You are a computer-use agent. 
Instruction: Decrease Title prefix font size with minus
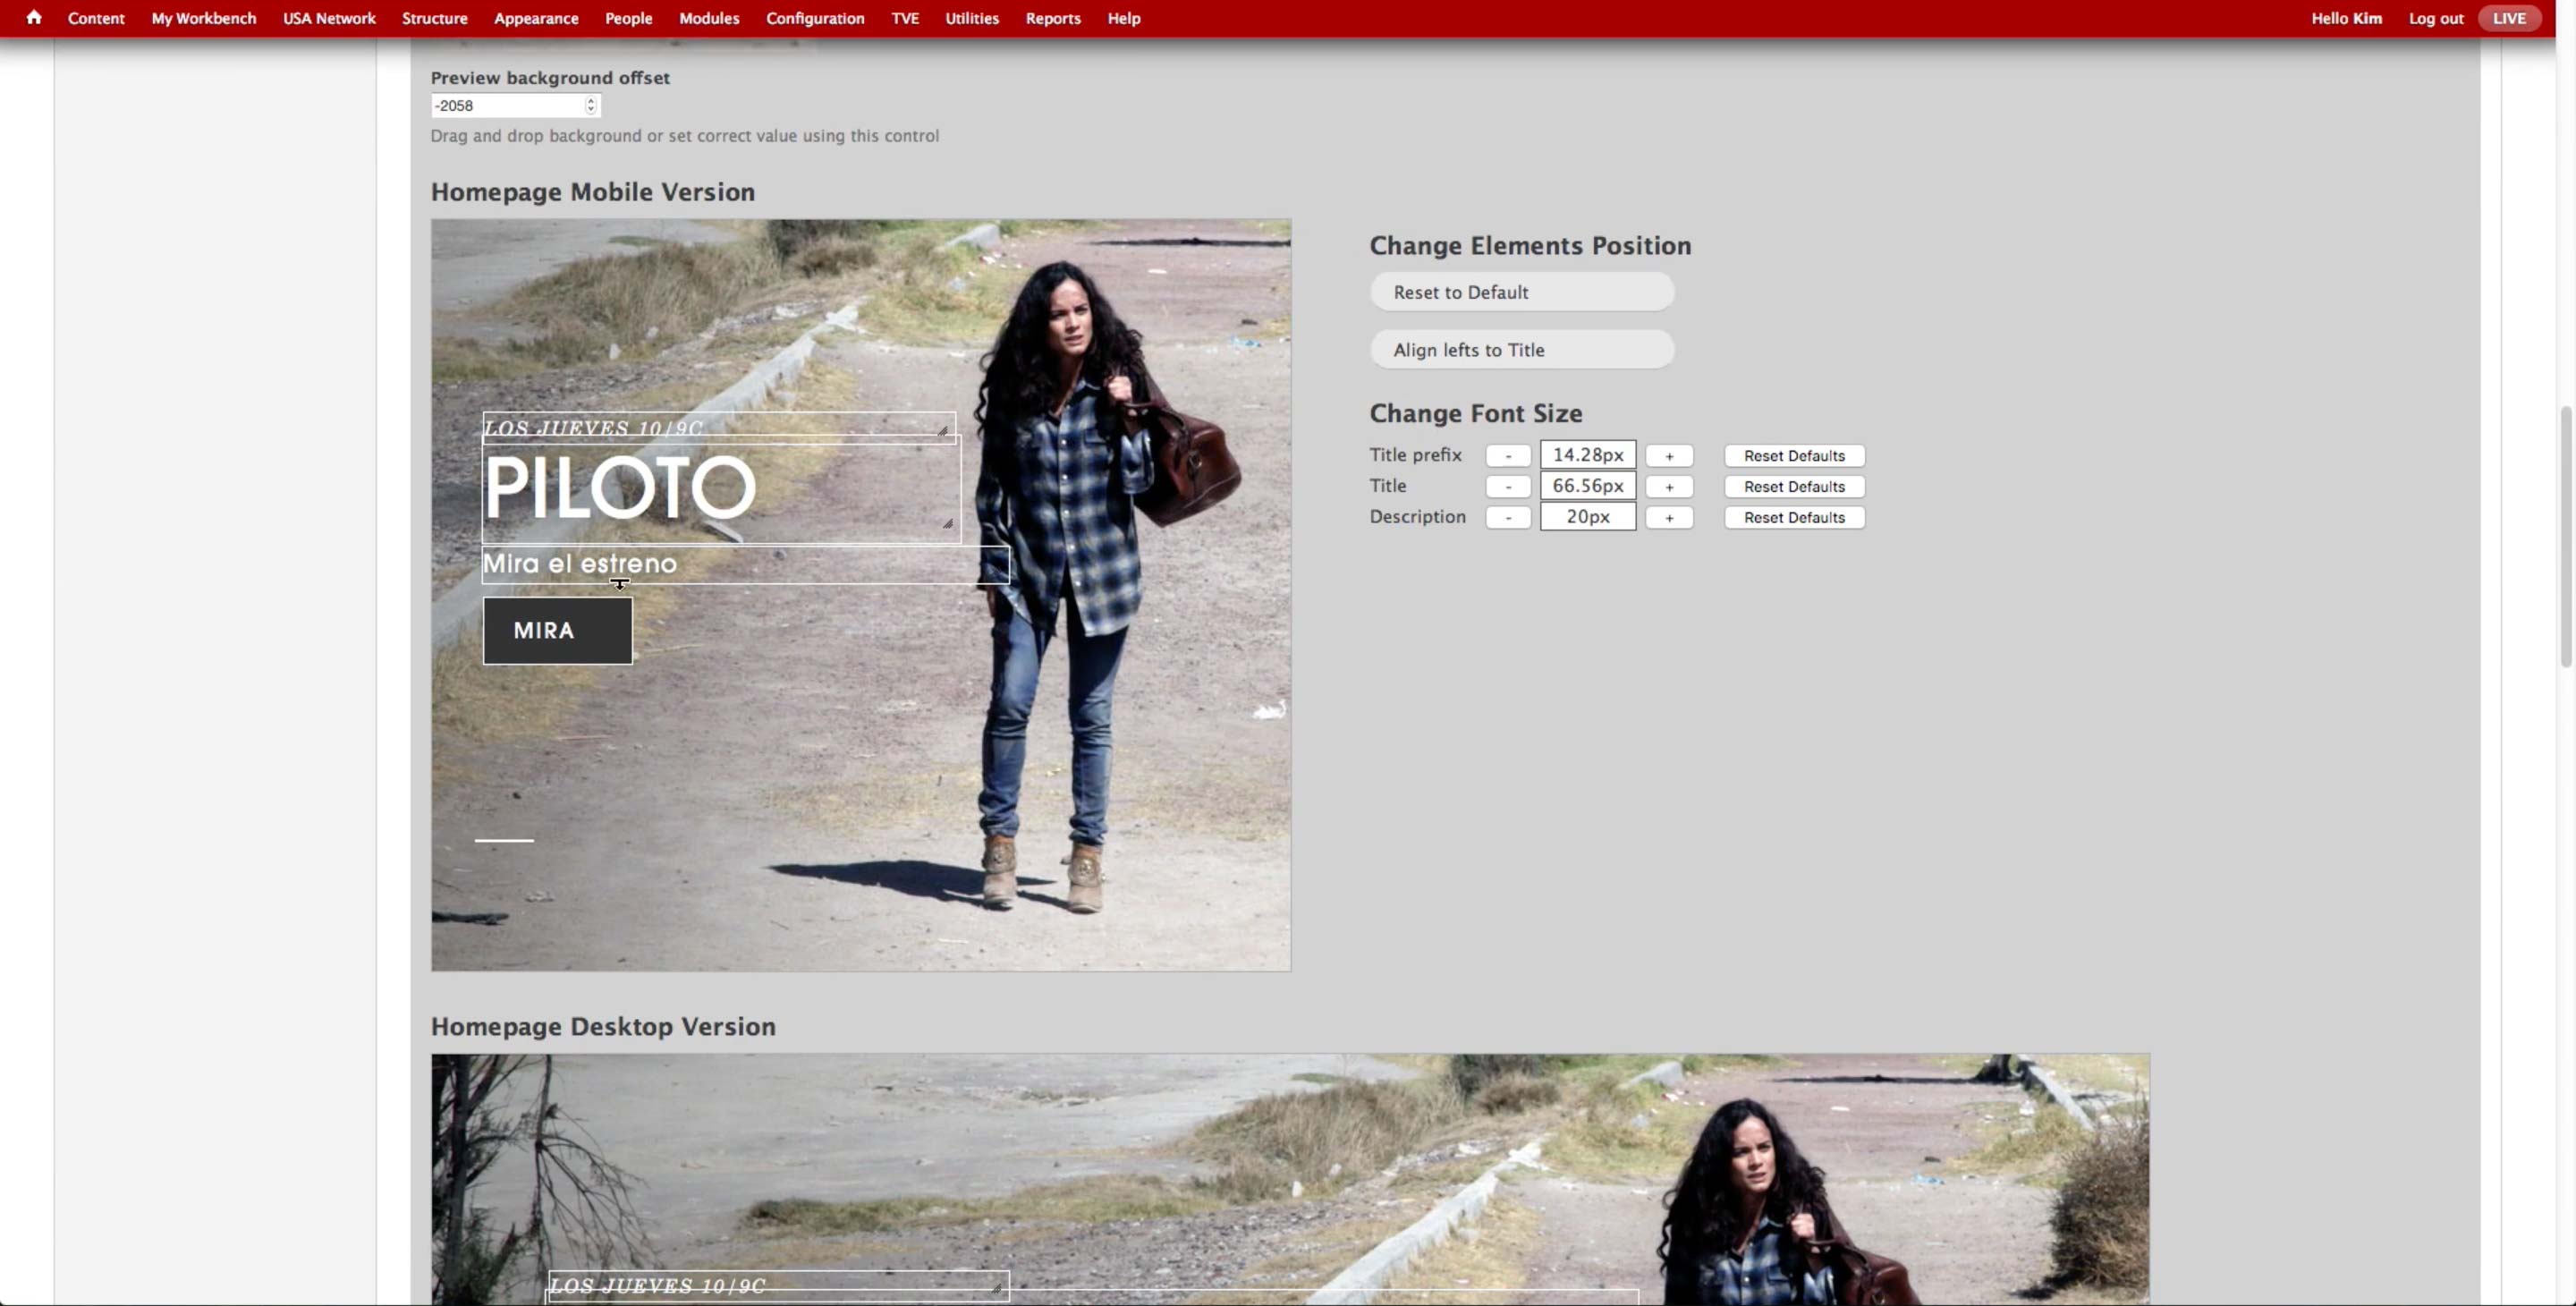pyautogui.click(x=1508, y=456)
